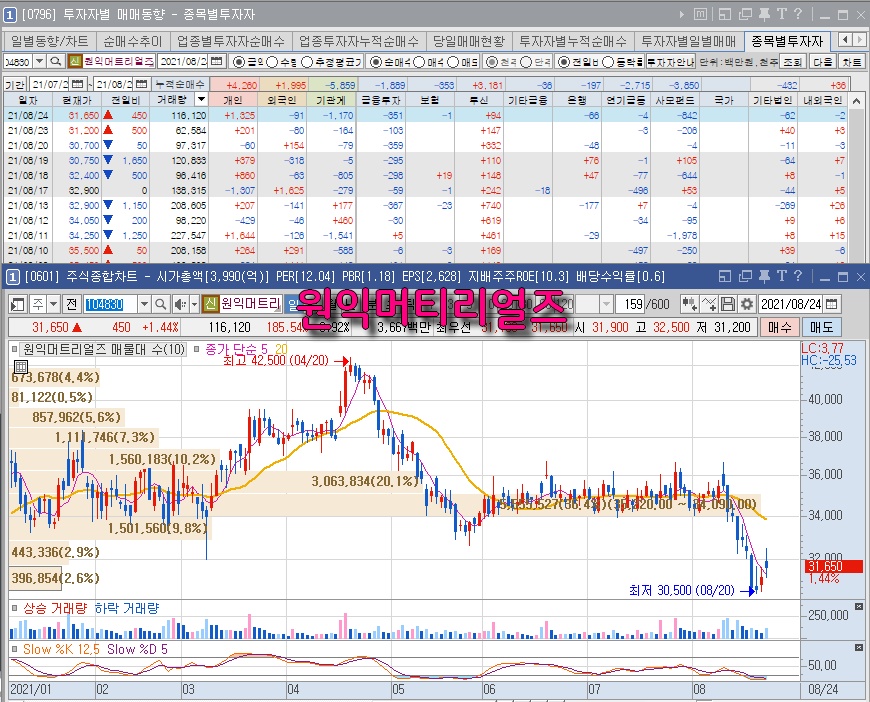870x702 pixels.
Task: Select the 매도 radio button
Action: 453,62
